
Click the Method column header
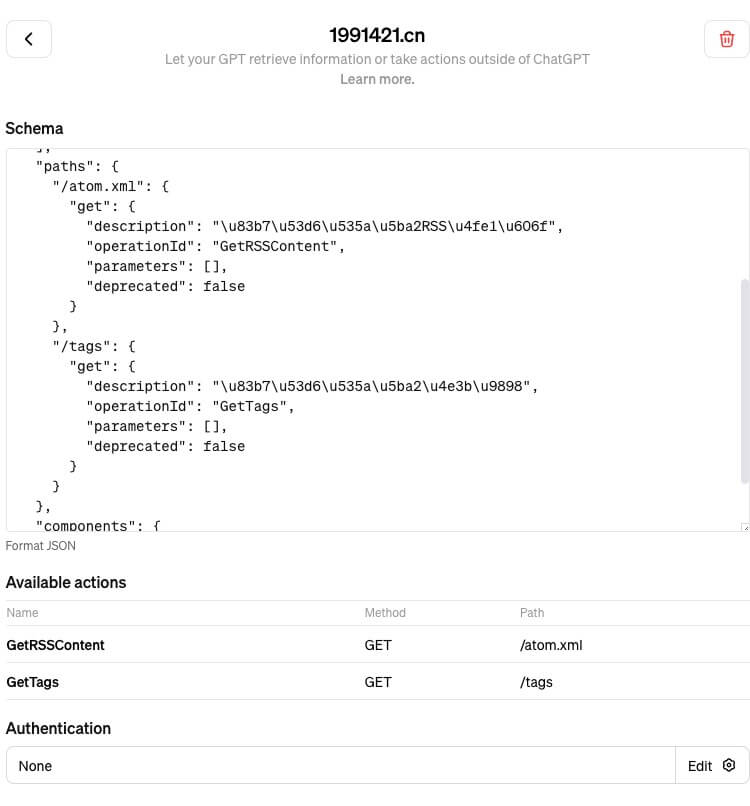coord(385,613)
